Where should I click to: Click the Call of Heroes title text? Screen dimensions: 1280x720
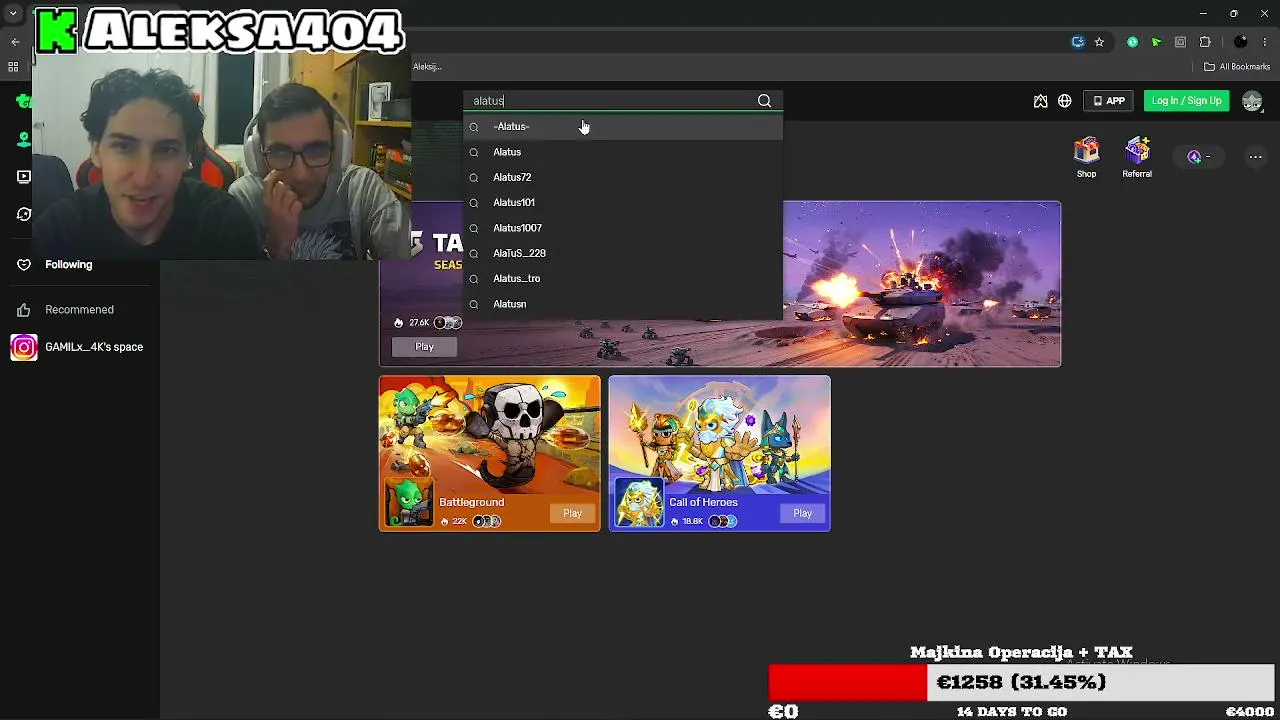[x=703, y=502]
